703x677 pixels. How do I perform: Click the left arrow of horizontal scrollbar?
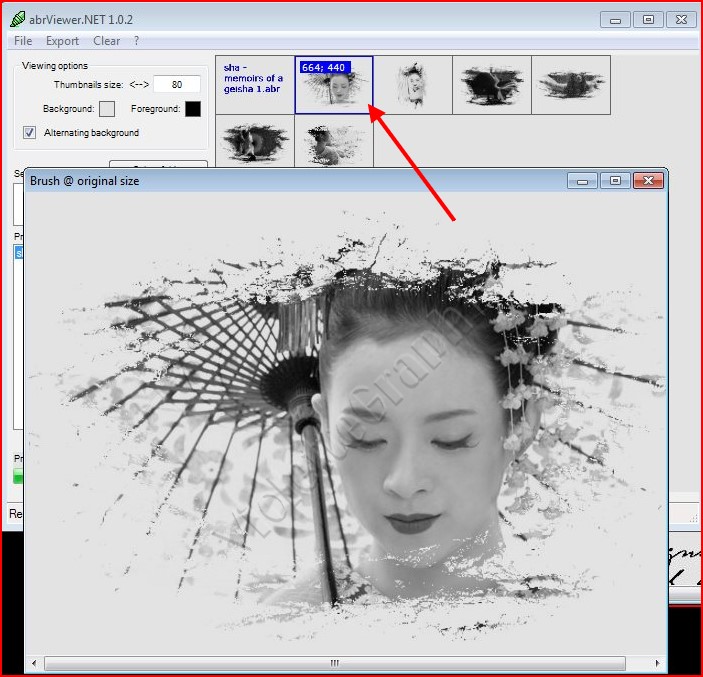tap(35, 663)
